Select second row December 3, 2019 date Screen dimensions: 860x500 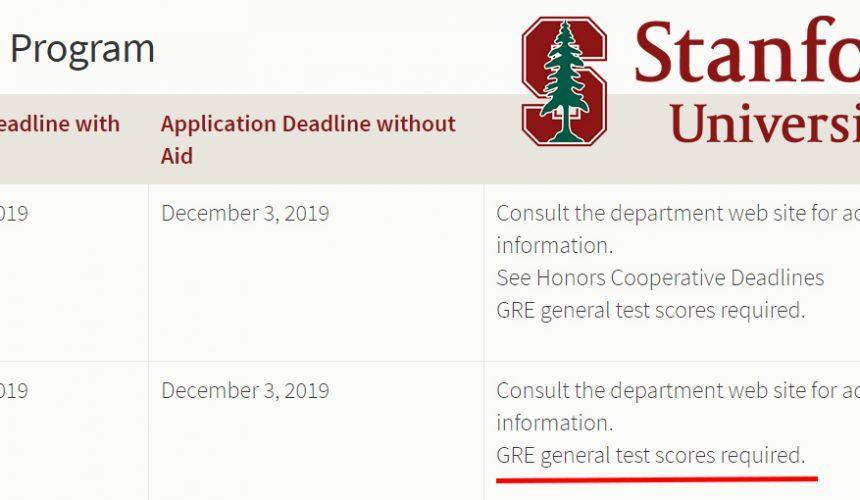[245, 390]
